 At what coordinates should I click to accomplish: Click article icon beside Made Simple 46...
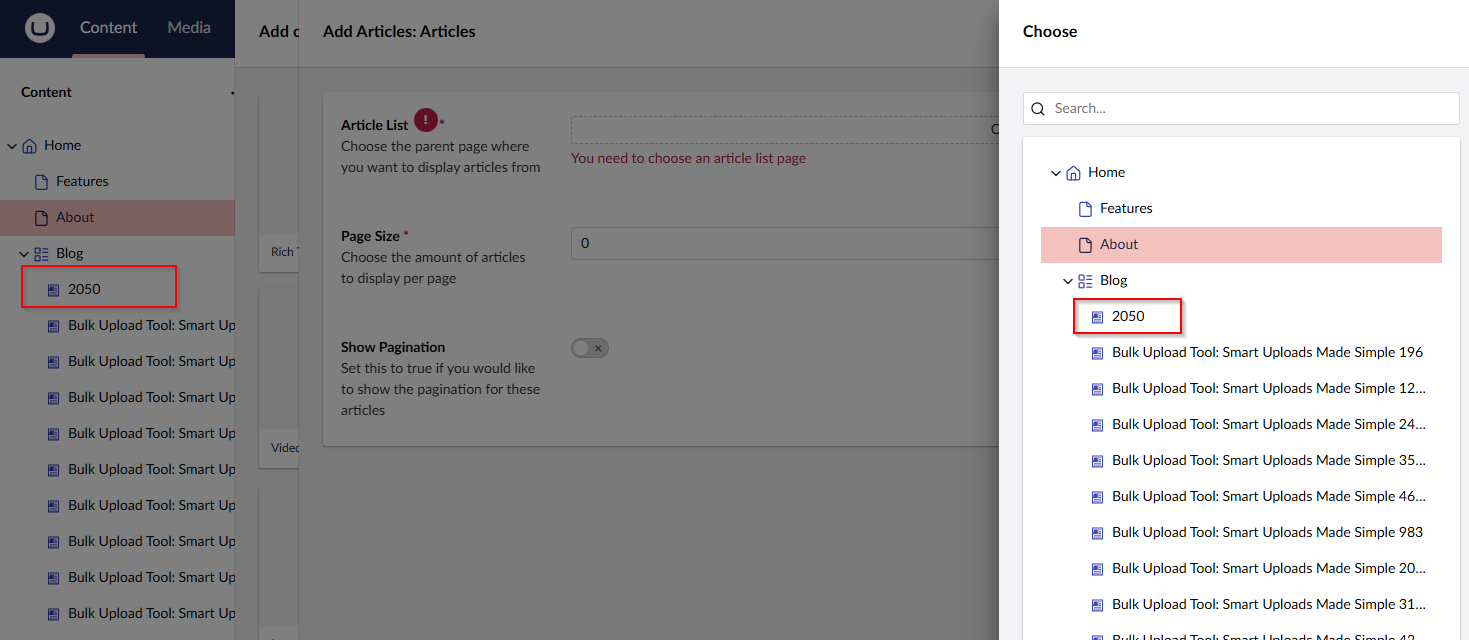pos(1097,497)
